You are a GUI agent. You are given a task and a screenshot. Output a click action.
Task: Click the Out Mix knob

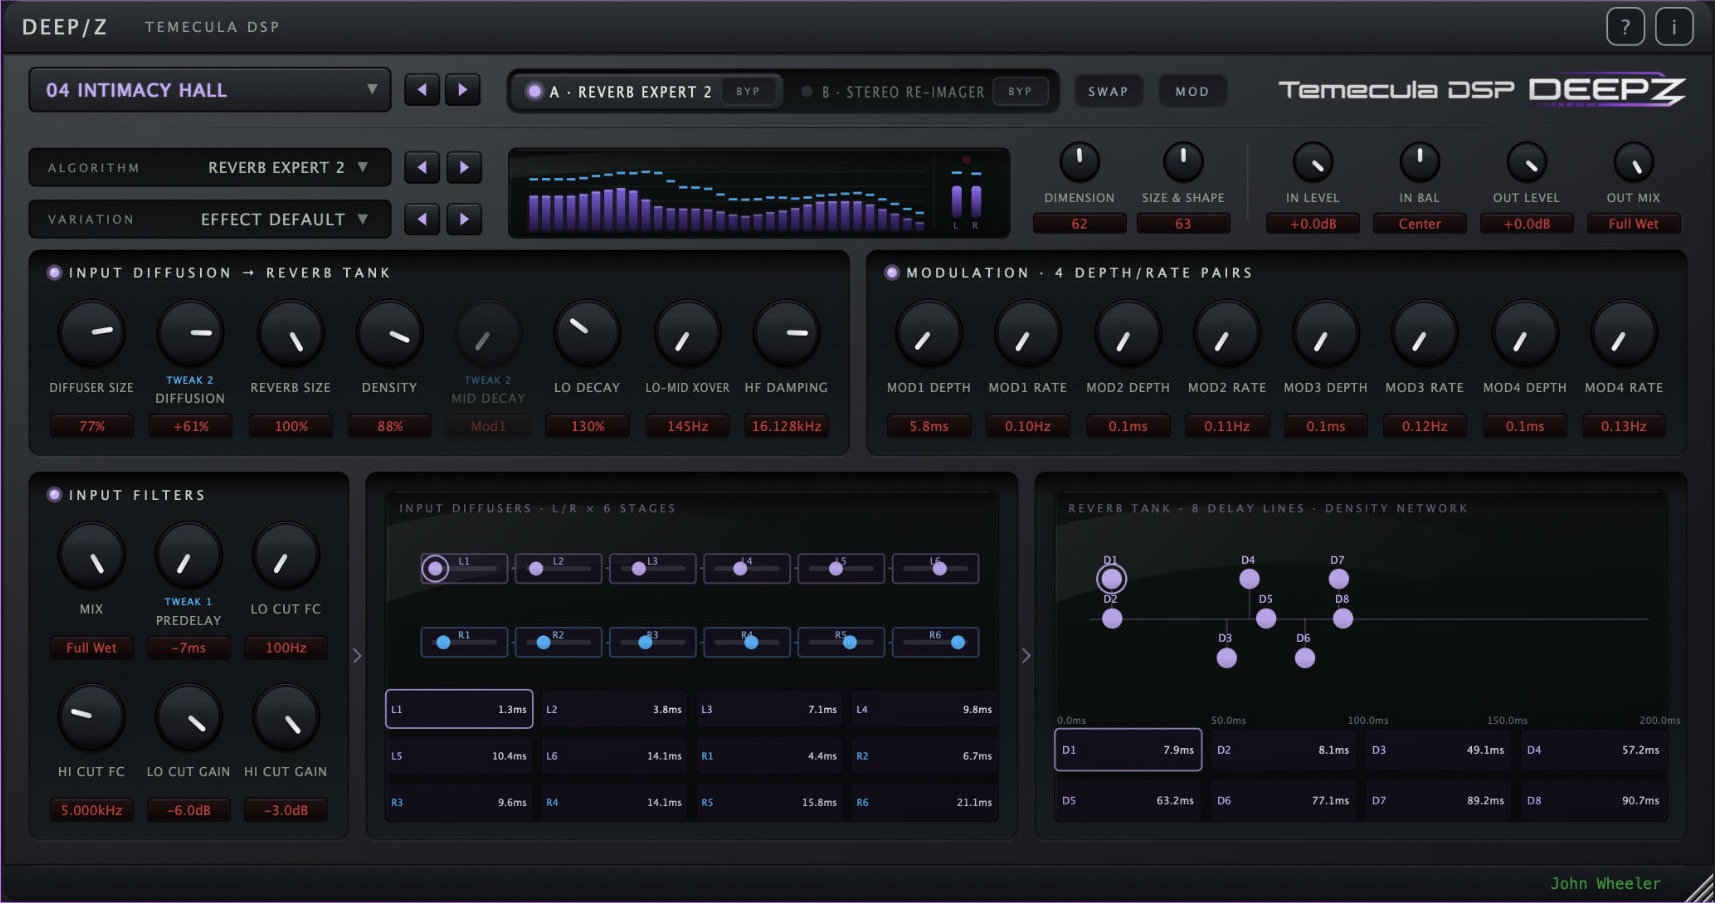pos(1633,161)
